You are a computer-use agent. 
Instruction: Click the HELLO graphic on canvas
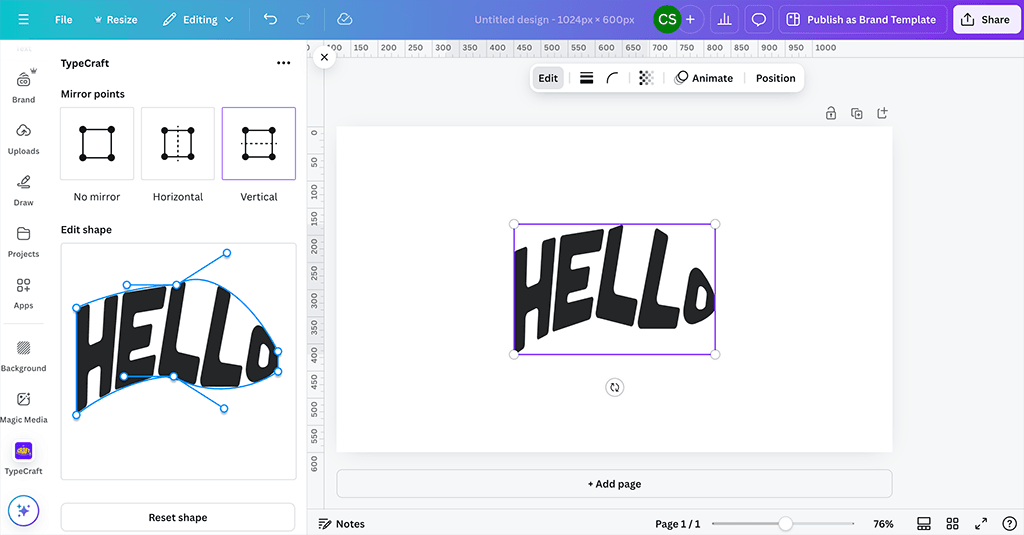click(x=614, y=289)
